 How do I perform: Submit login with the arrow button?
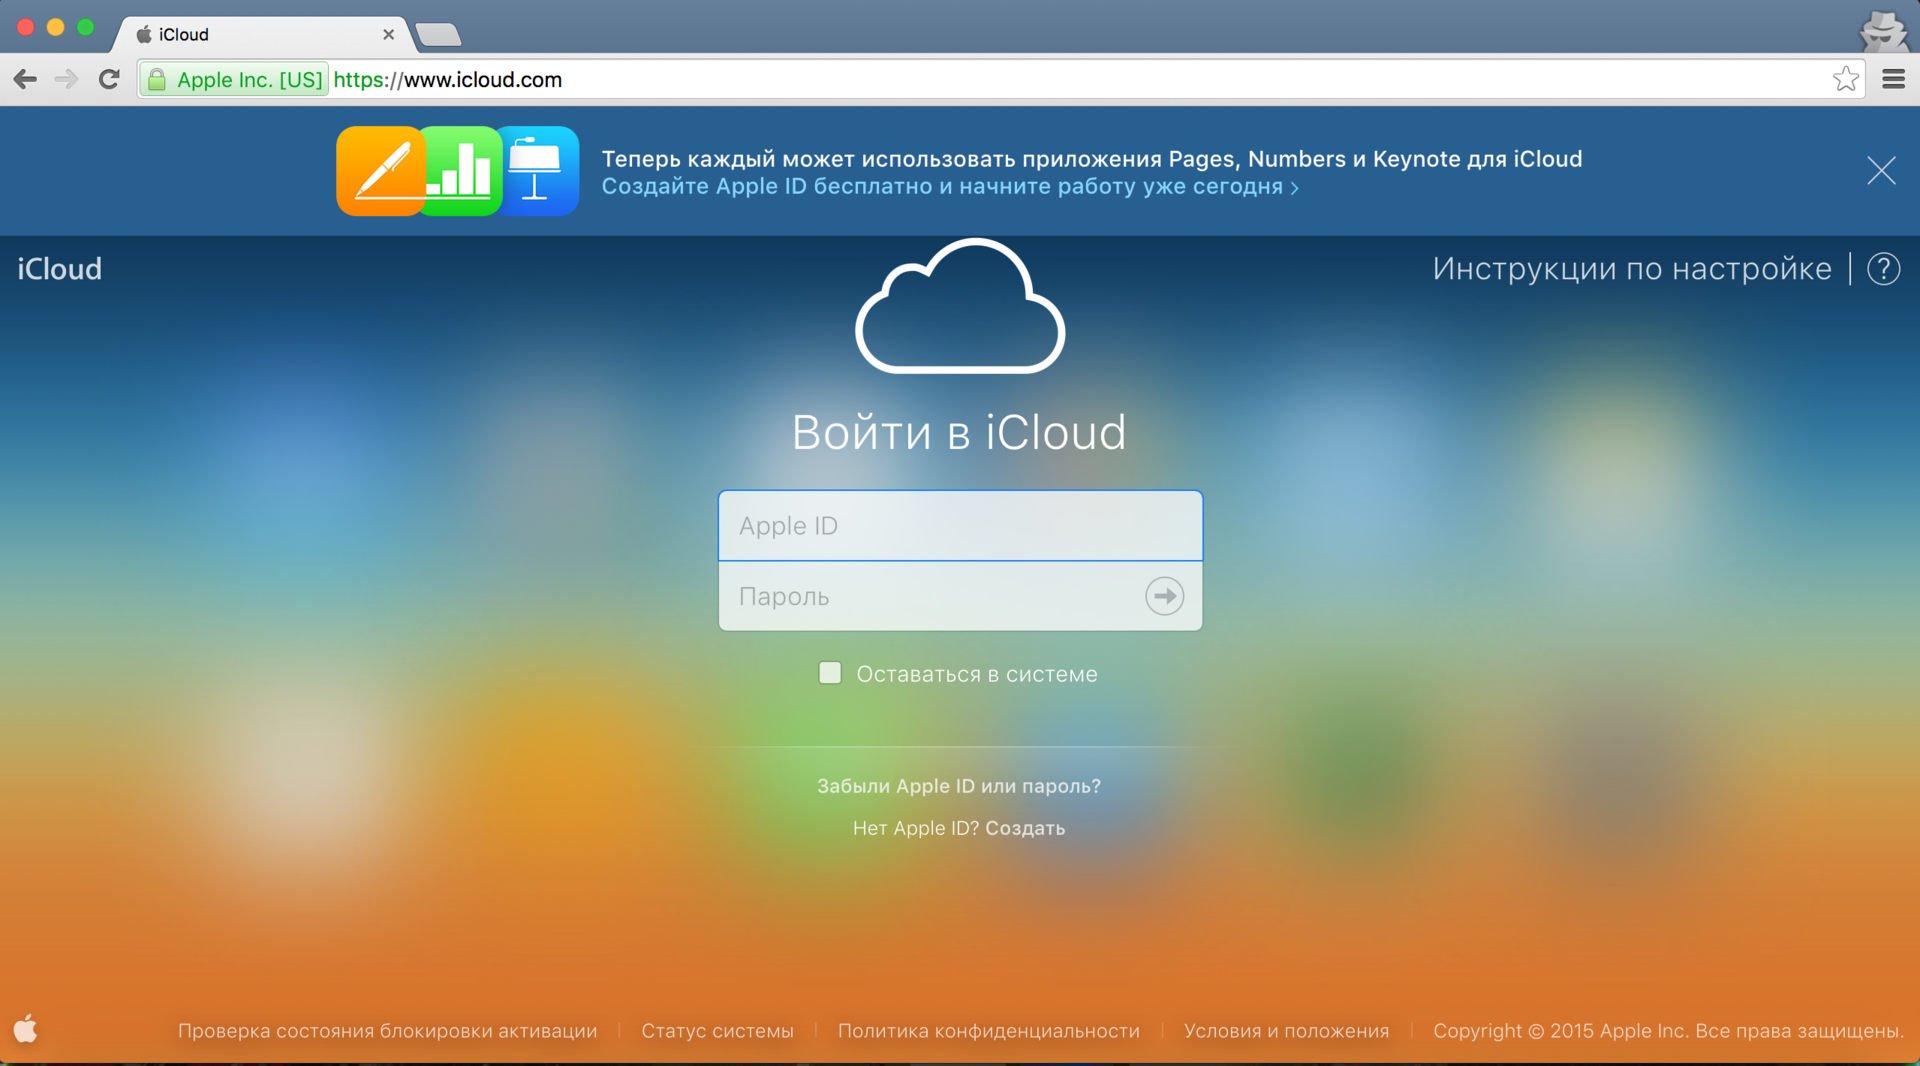1164,596
